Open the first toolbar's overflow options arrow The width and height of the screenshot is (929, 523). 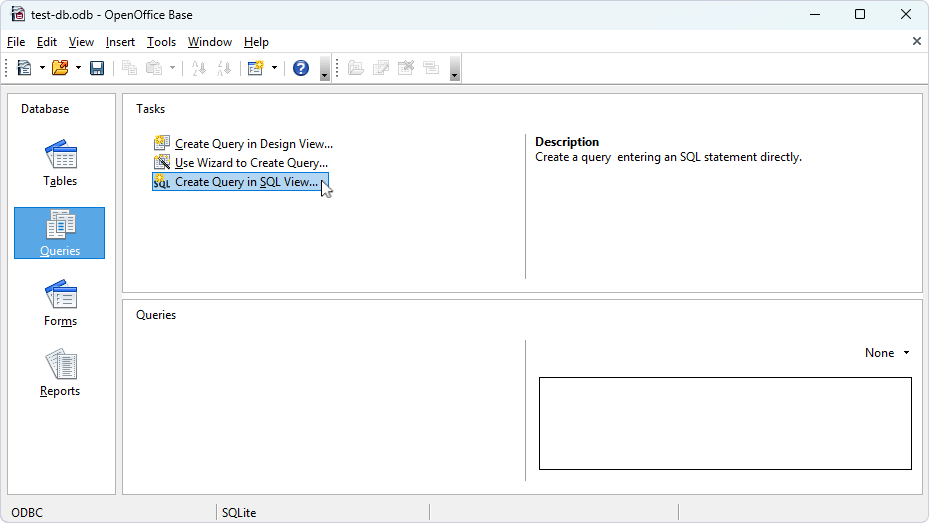point(324,68)
